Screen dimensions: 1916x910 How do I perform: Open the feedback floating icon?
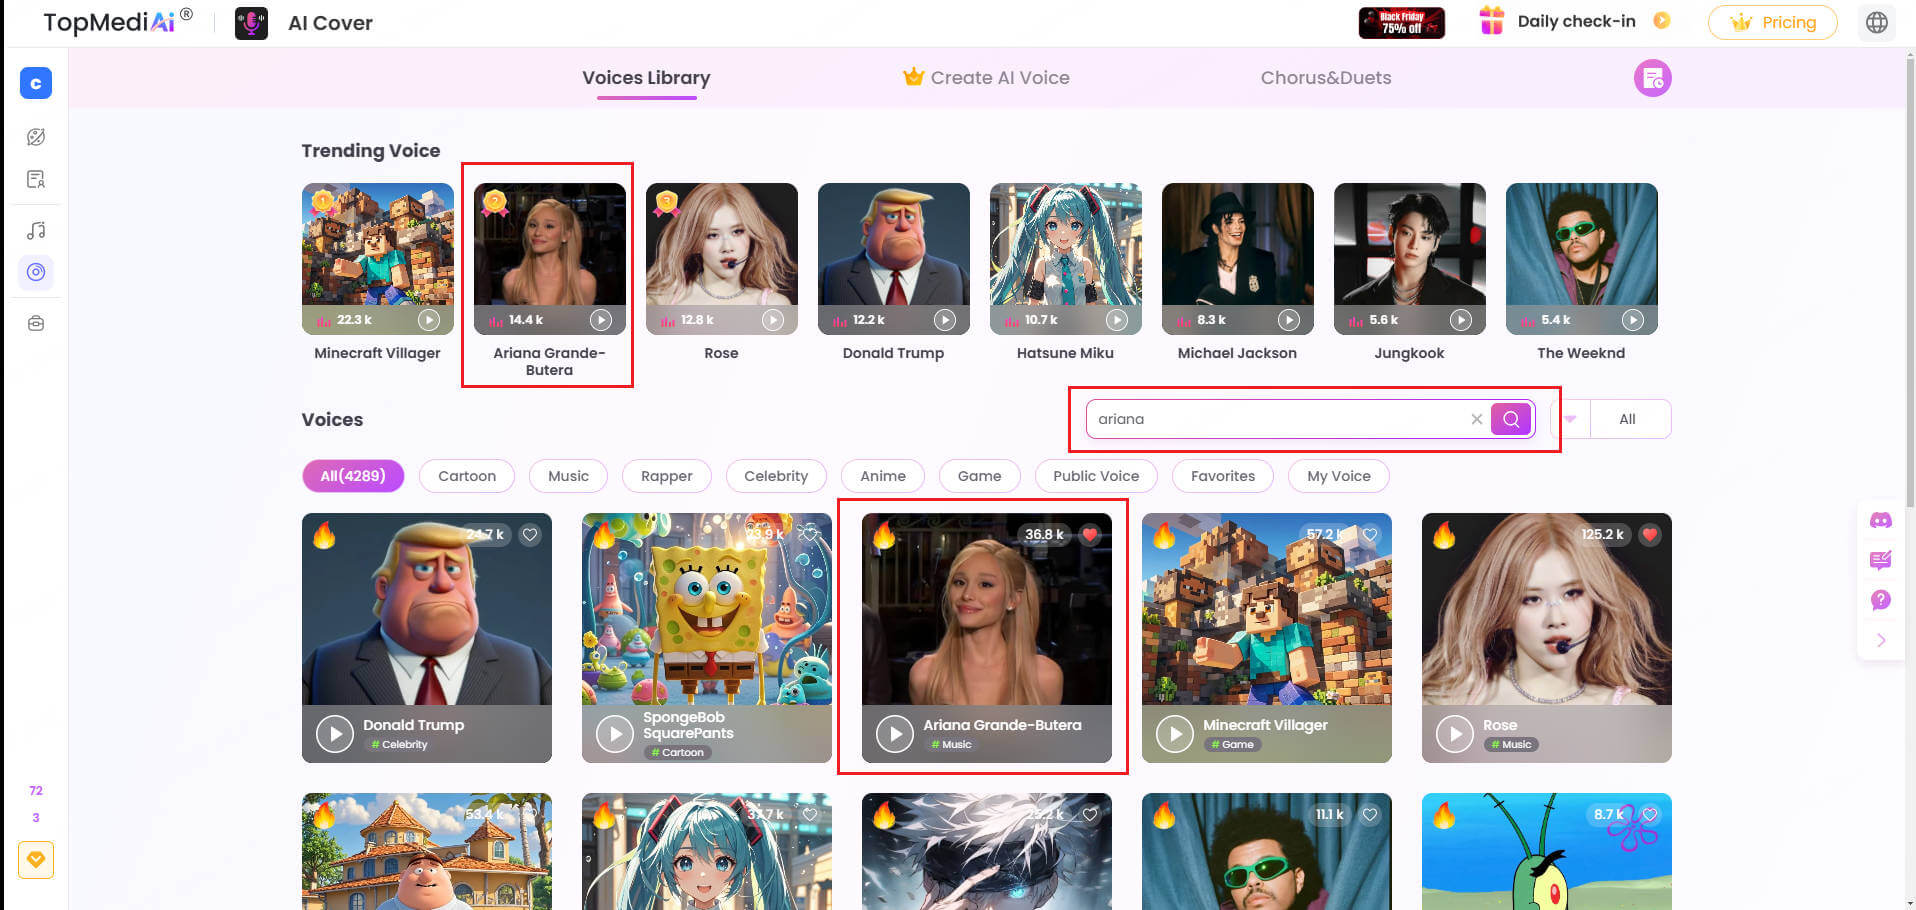click(1880, 560)
